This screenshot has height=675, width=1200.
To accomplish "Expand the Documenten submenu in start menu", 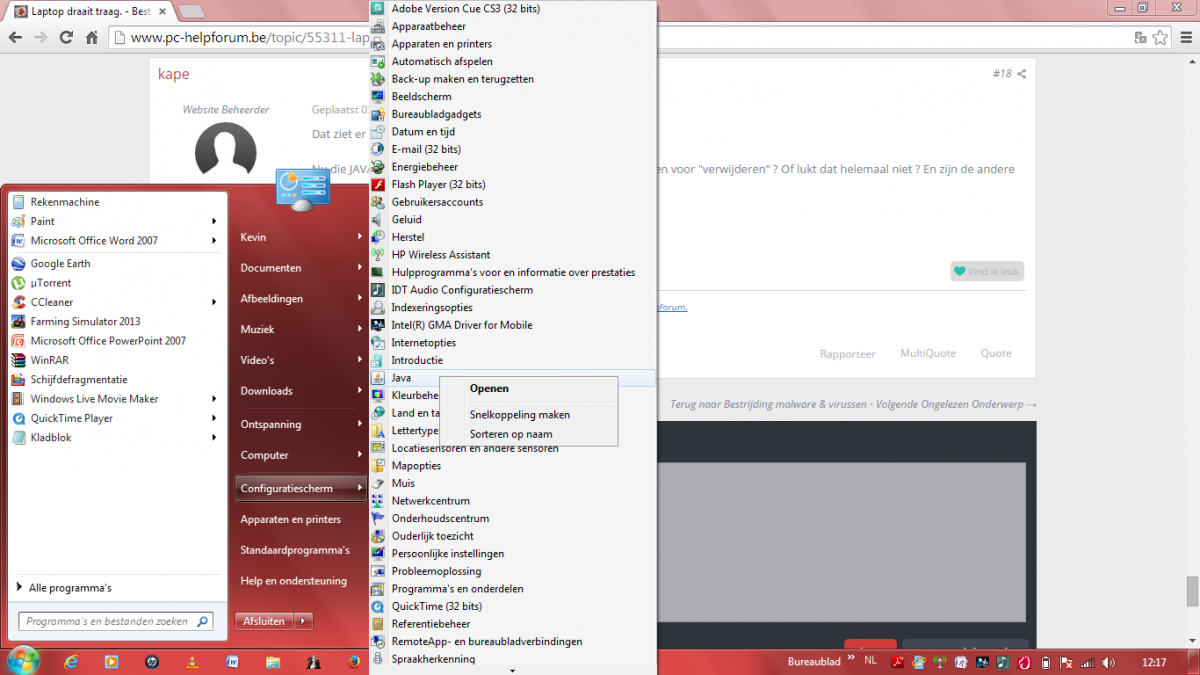I will pyautogui.click(x=361, y=268).
